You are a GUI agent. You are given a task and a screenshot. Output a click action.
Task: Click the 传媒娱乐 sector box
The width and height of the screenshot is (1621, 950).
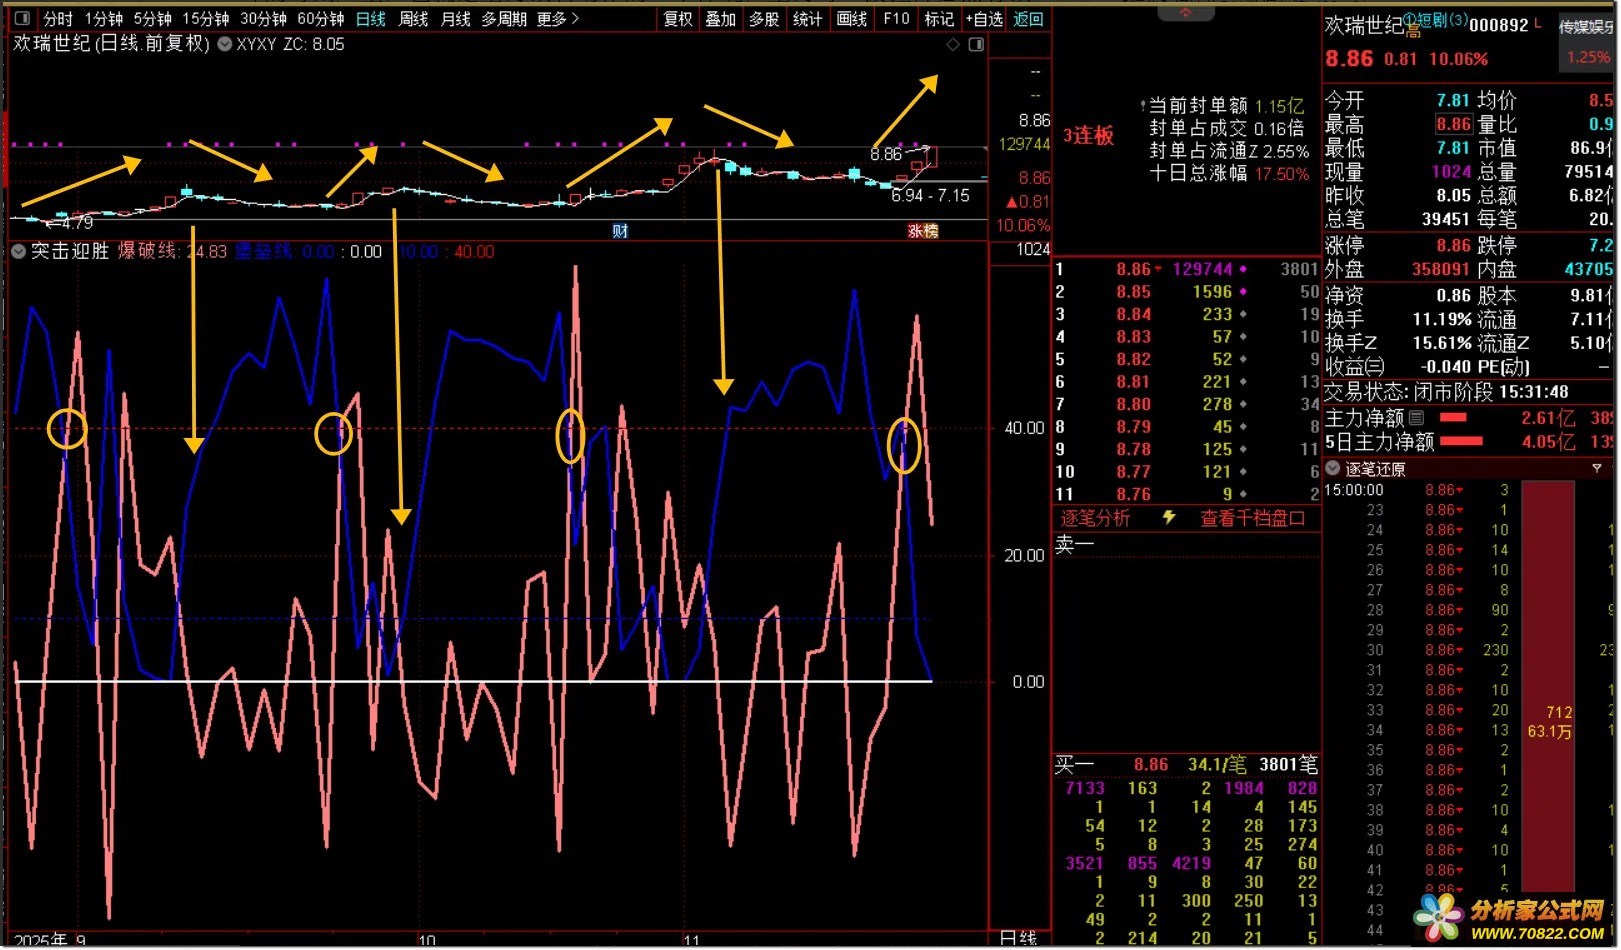[1587, 27]
